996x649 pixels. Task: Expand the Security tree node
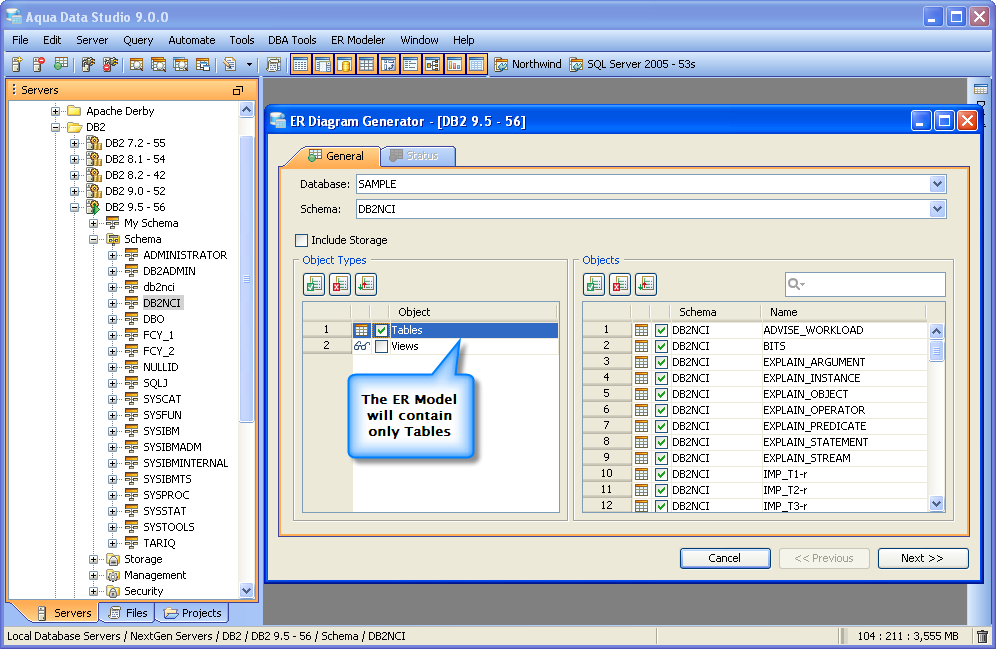[93, 591]
